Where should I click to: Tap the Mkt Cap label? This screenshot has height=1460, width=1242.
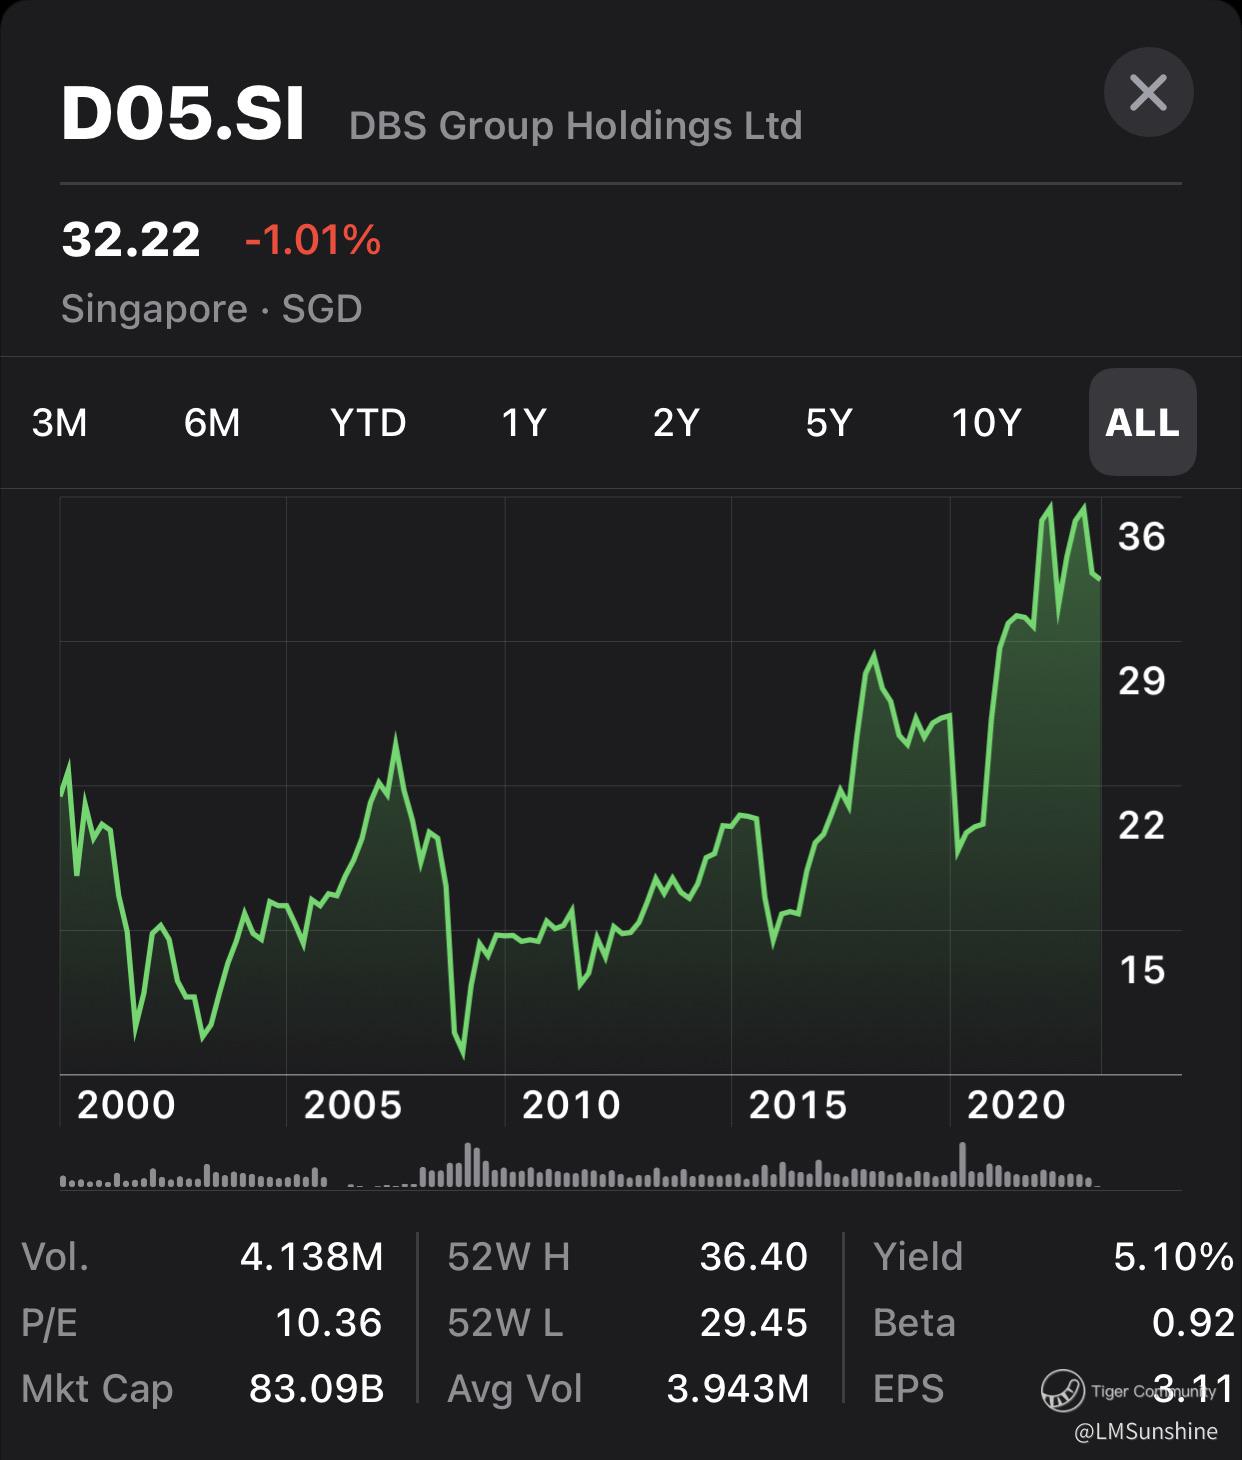click(97, 1389)
